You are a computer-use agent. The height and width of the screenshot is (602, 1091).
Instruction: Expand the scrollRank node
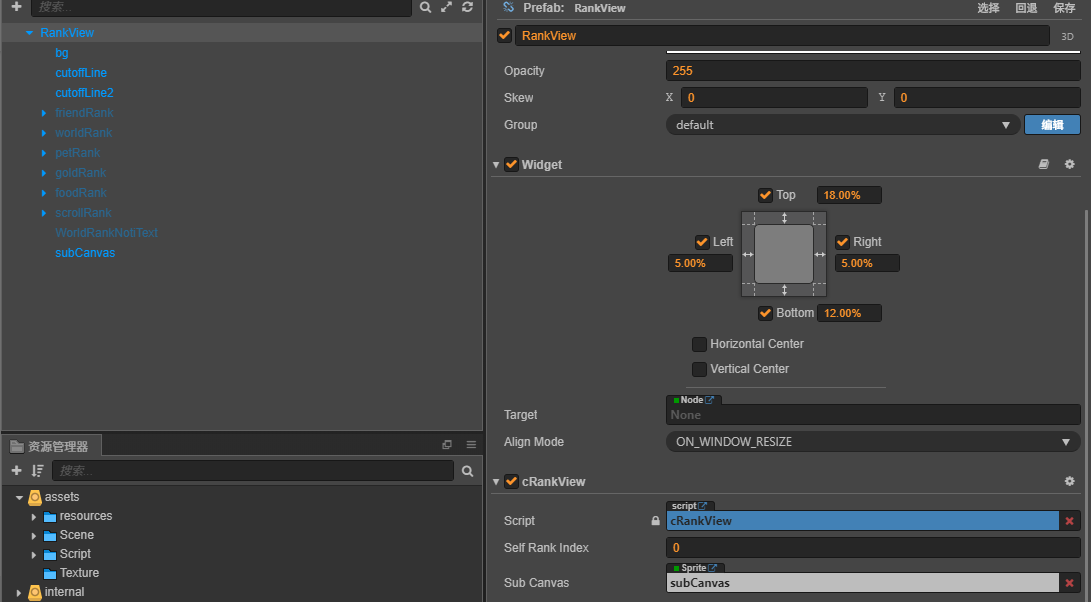click(44, 213)
